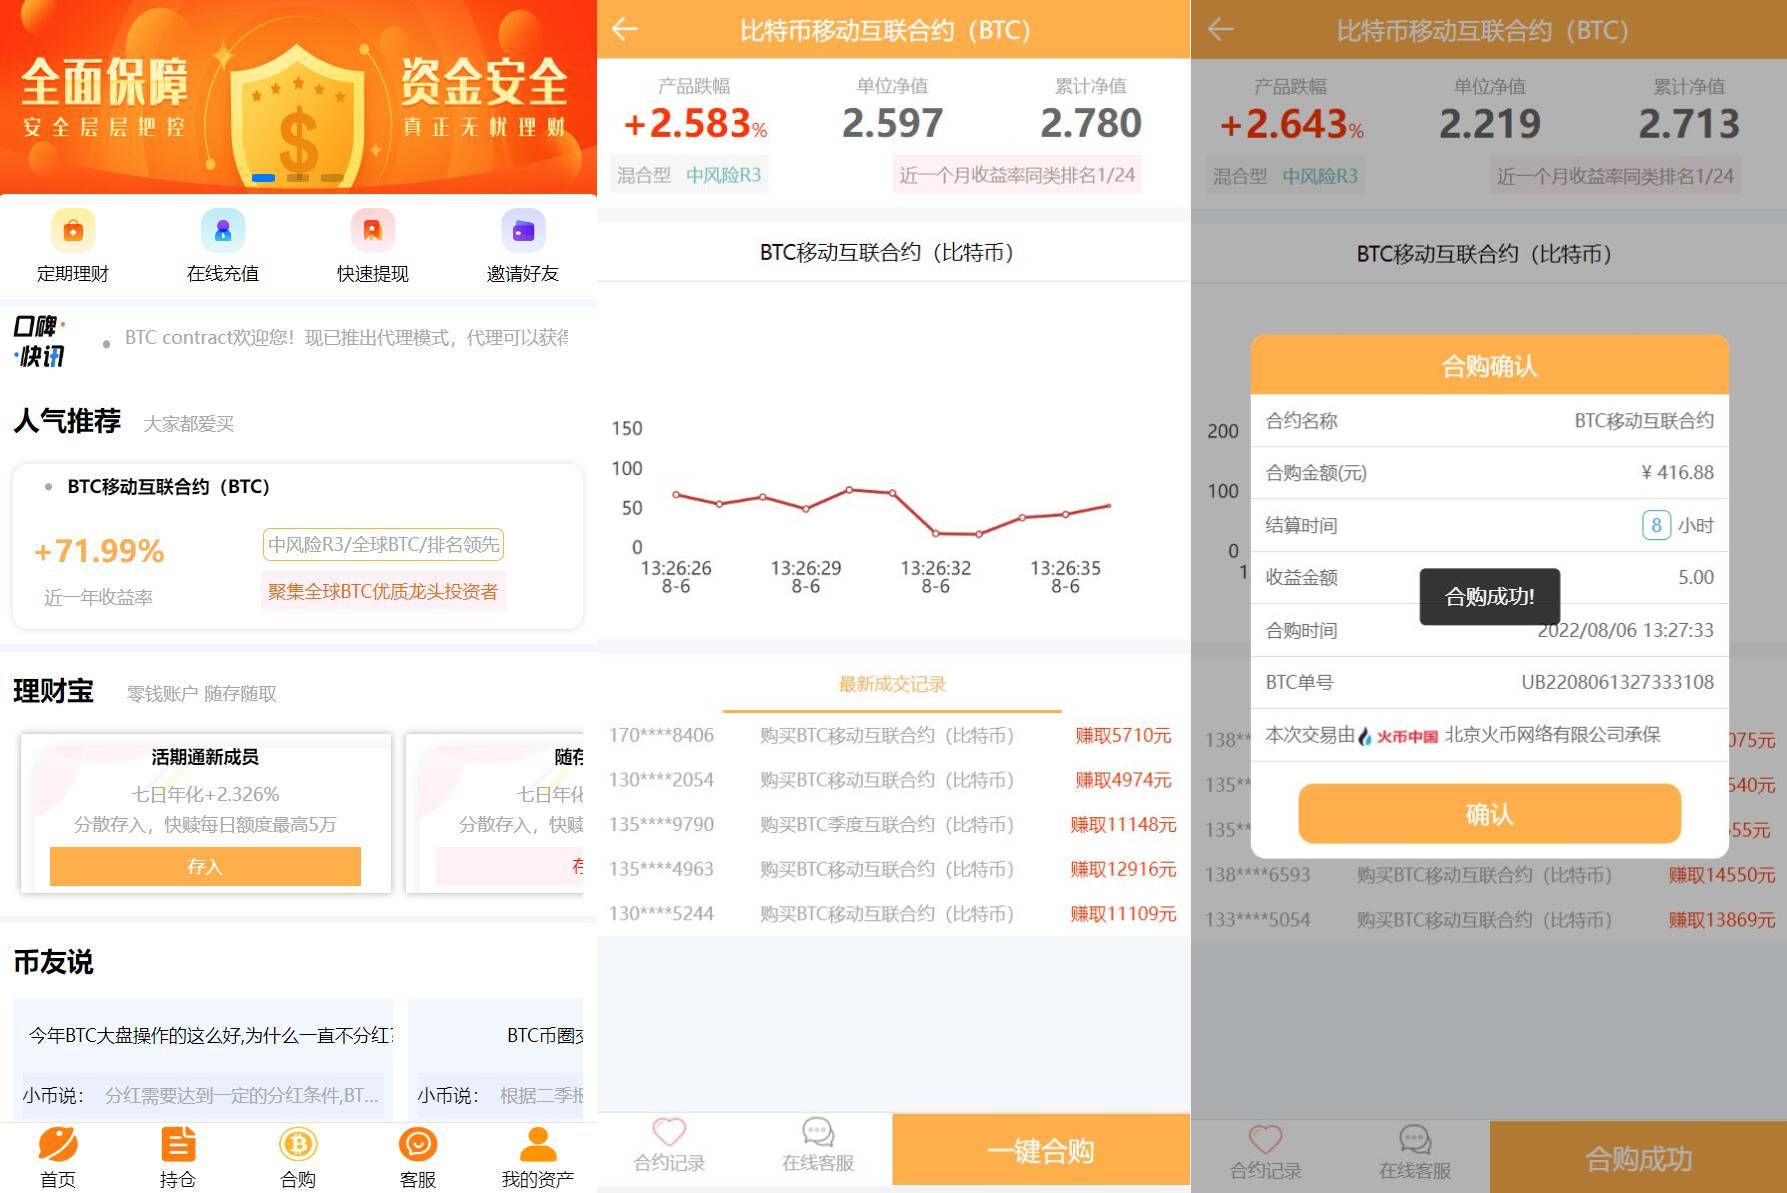Switch to the 最新成交记录 tab

[891, 684]
